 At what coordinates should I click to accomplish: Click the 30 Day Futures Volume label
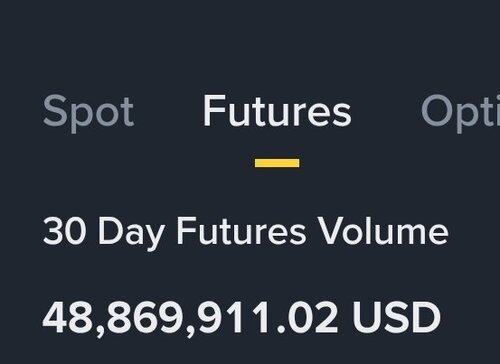point(246,232)
